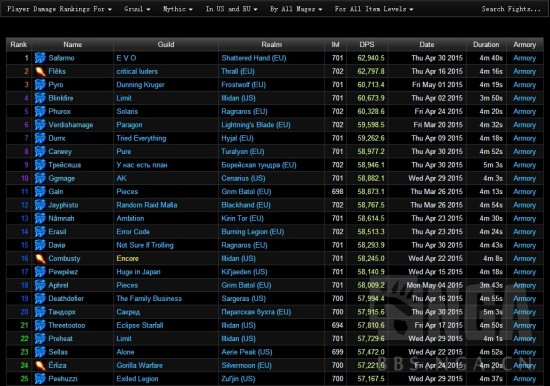
Task: Sort by the IM column header
Action: 336,45
